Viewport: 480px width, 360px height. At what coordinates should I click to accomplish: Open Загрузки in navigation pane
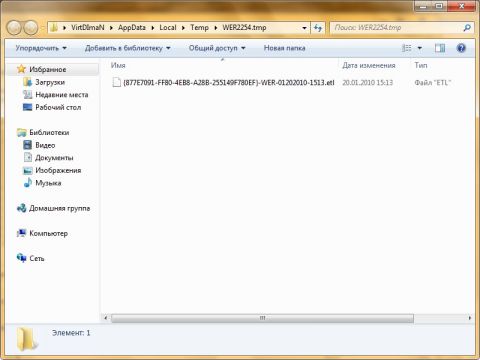tap(50, 82)
